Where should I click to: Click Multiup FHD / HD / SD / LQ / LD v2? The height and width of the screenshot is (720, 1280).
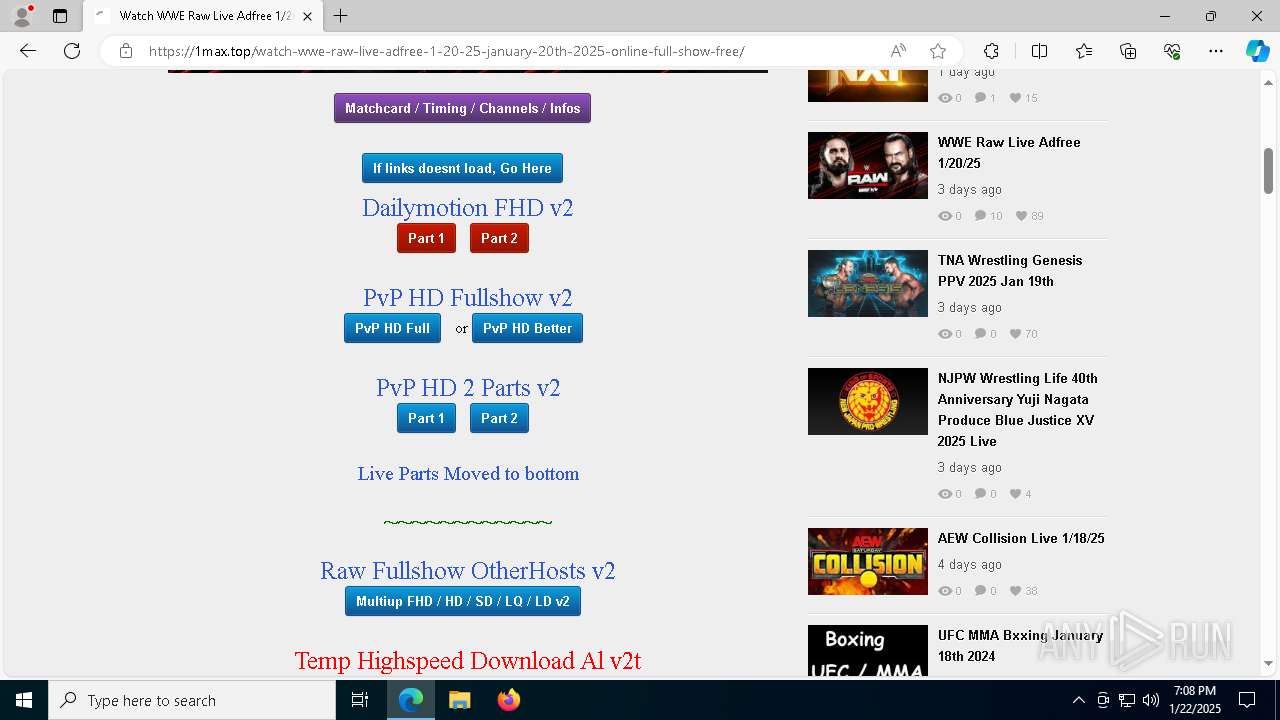(462, 601)
